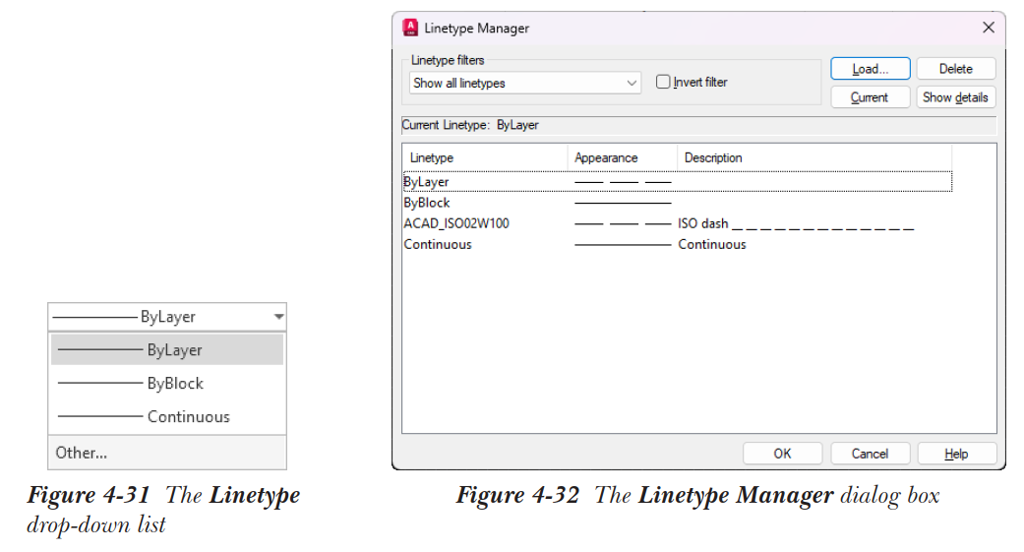Screen dimensions: 1024x552
Task: Select the Continuous row in Linetype Manager
Action: (677, 244)
